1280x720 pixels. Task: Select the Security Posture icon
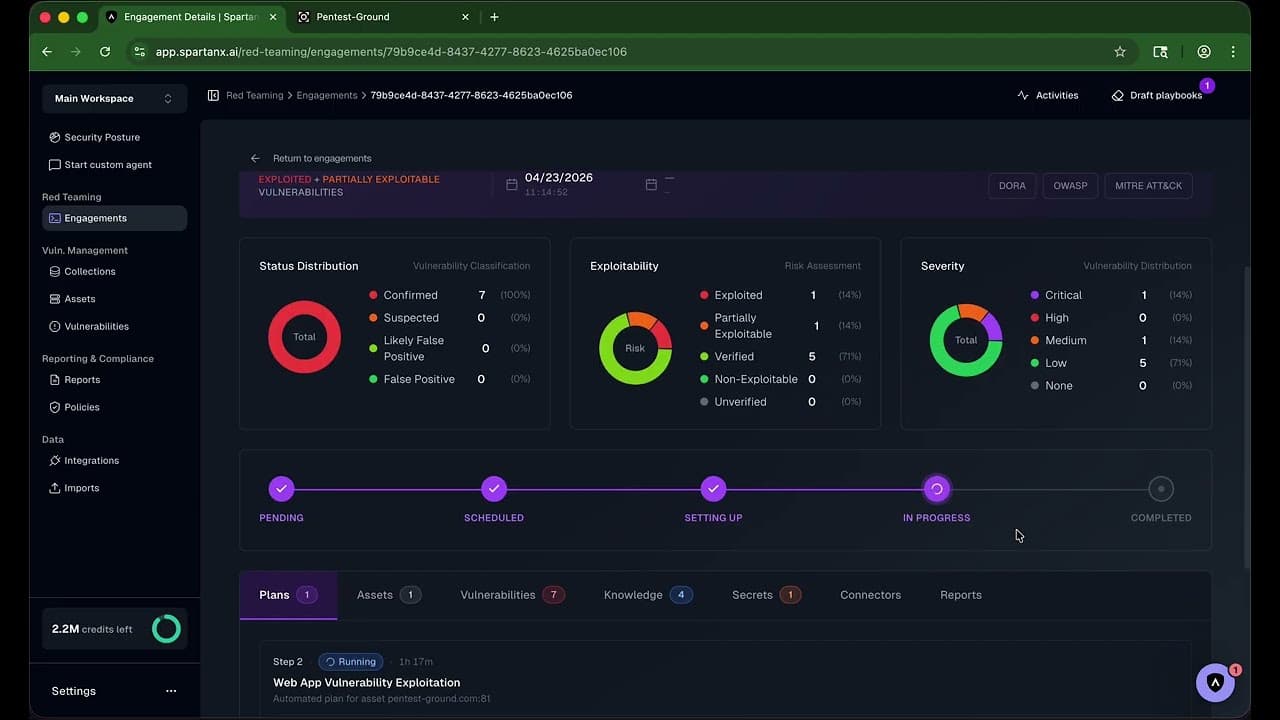pyautogui.click(x=53, y=137)
